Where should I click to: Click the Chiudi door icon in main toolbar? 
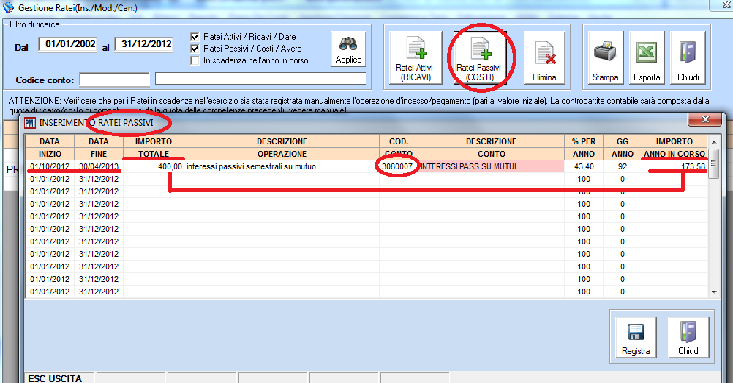[x=688, y=51]
